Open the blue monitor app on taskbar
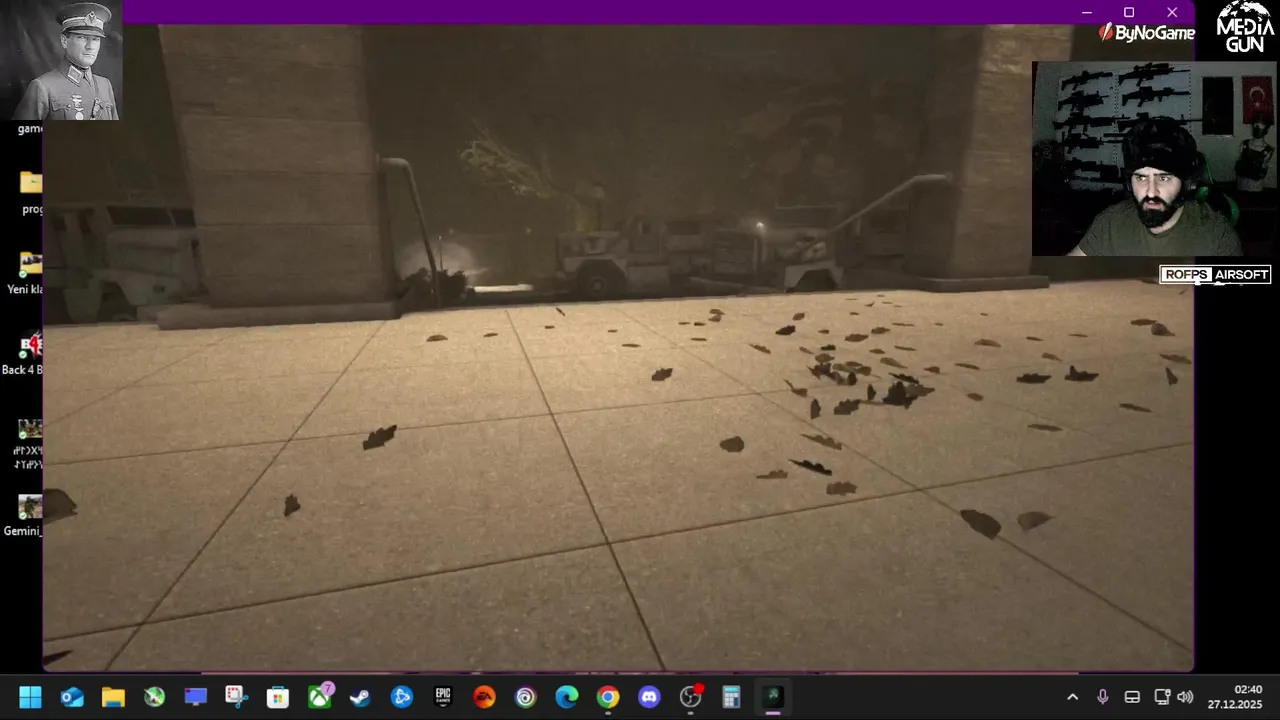This screenshot has height=720, width=1280. (x=195, y=697)
